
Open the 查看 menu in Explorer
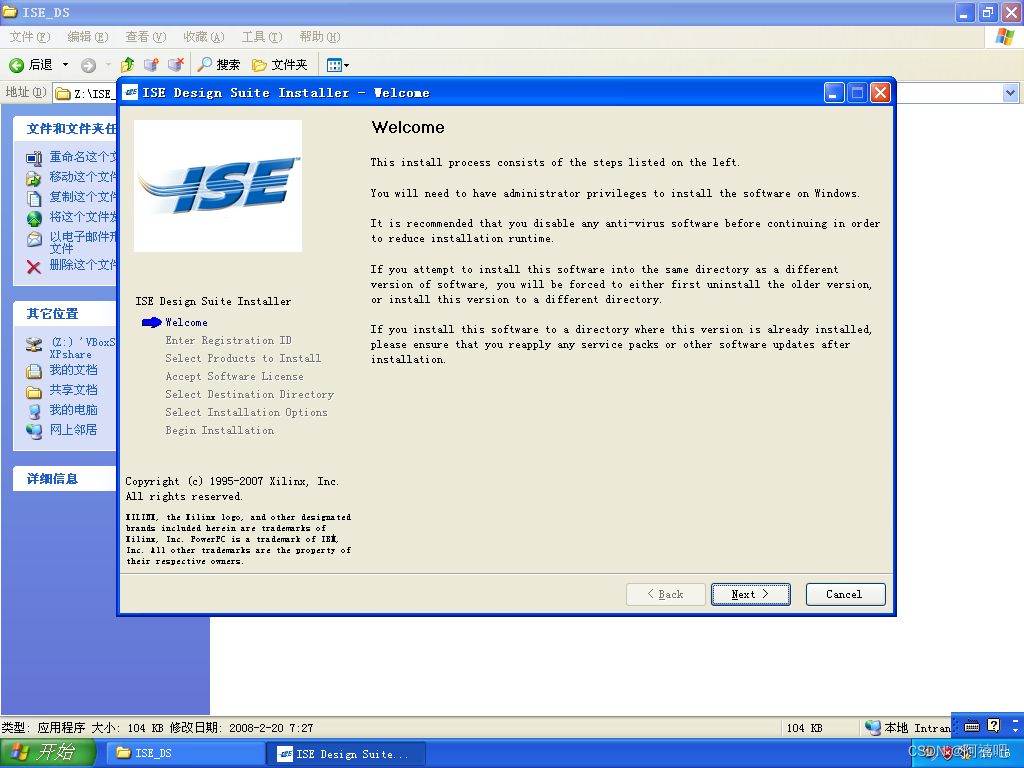click(x=146, y=37)
